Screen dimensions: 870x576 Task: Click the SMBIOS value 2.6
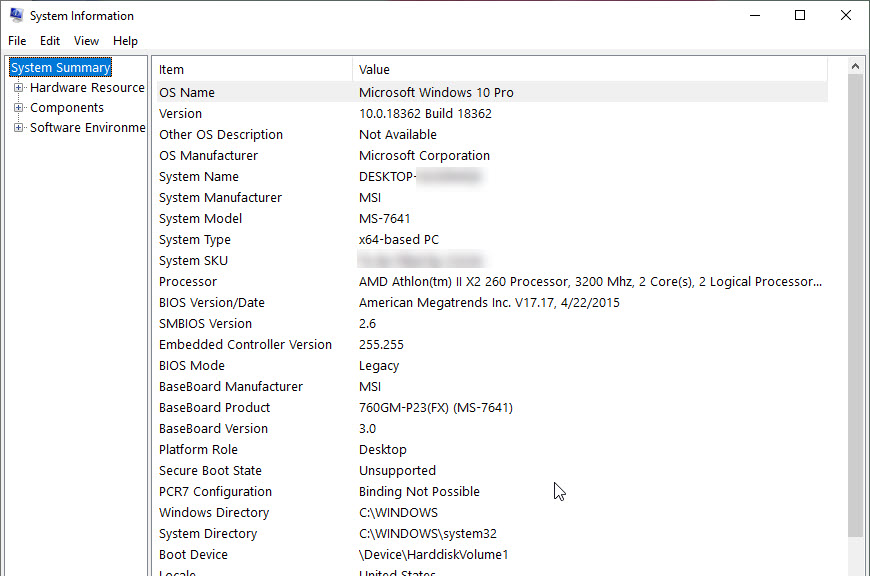point(367,324)
